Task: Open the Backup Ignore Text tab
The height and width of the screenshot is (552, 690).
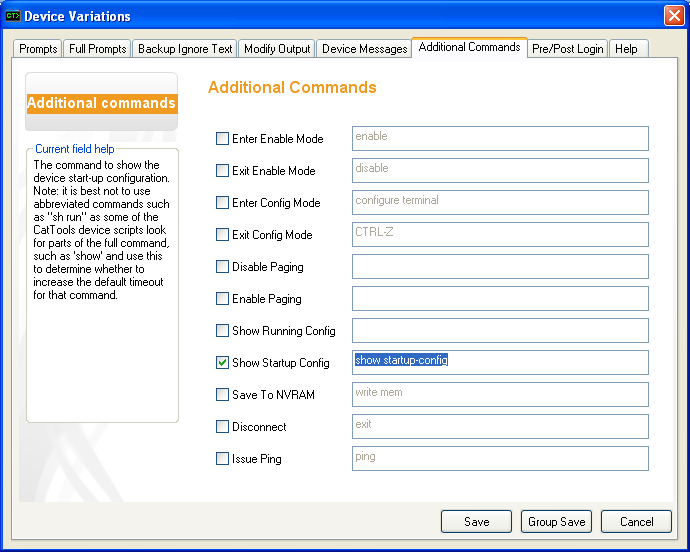Action: point(185,49)
